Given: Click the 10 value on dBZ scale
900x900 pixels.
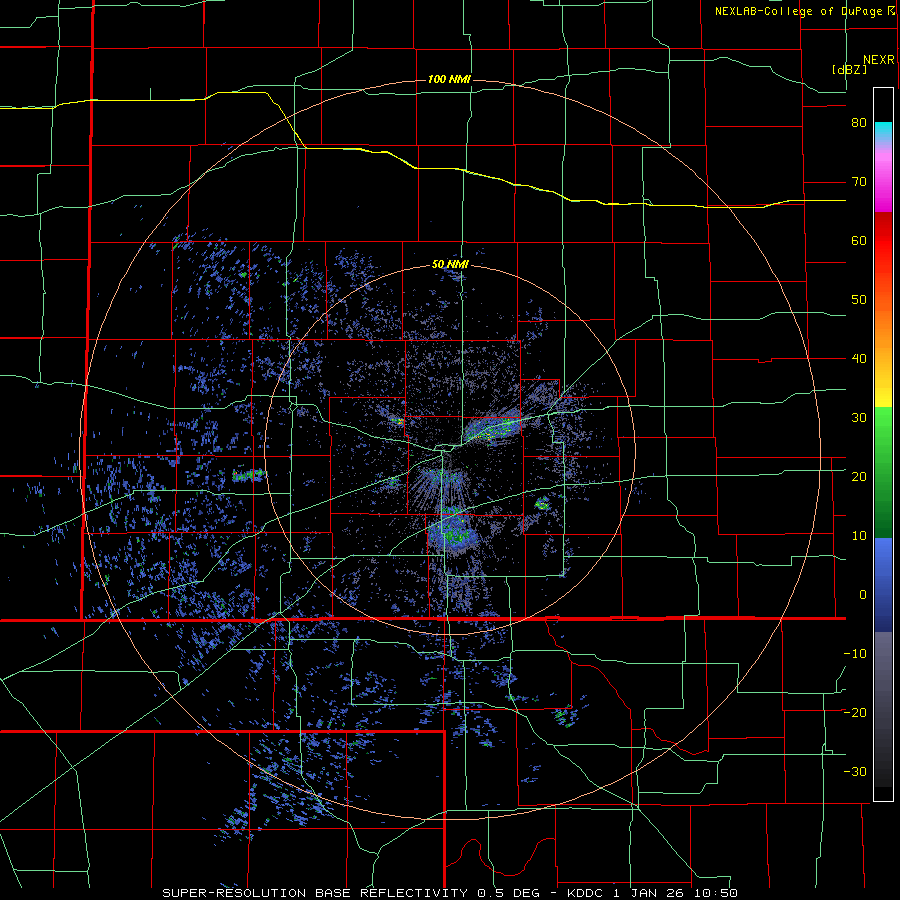Looking at the screenshot, I should click(x=859, y=536).
